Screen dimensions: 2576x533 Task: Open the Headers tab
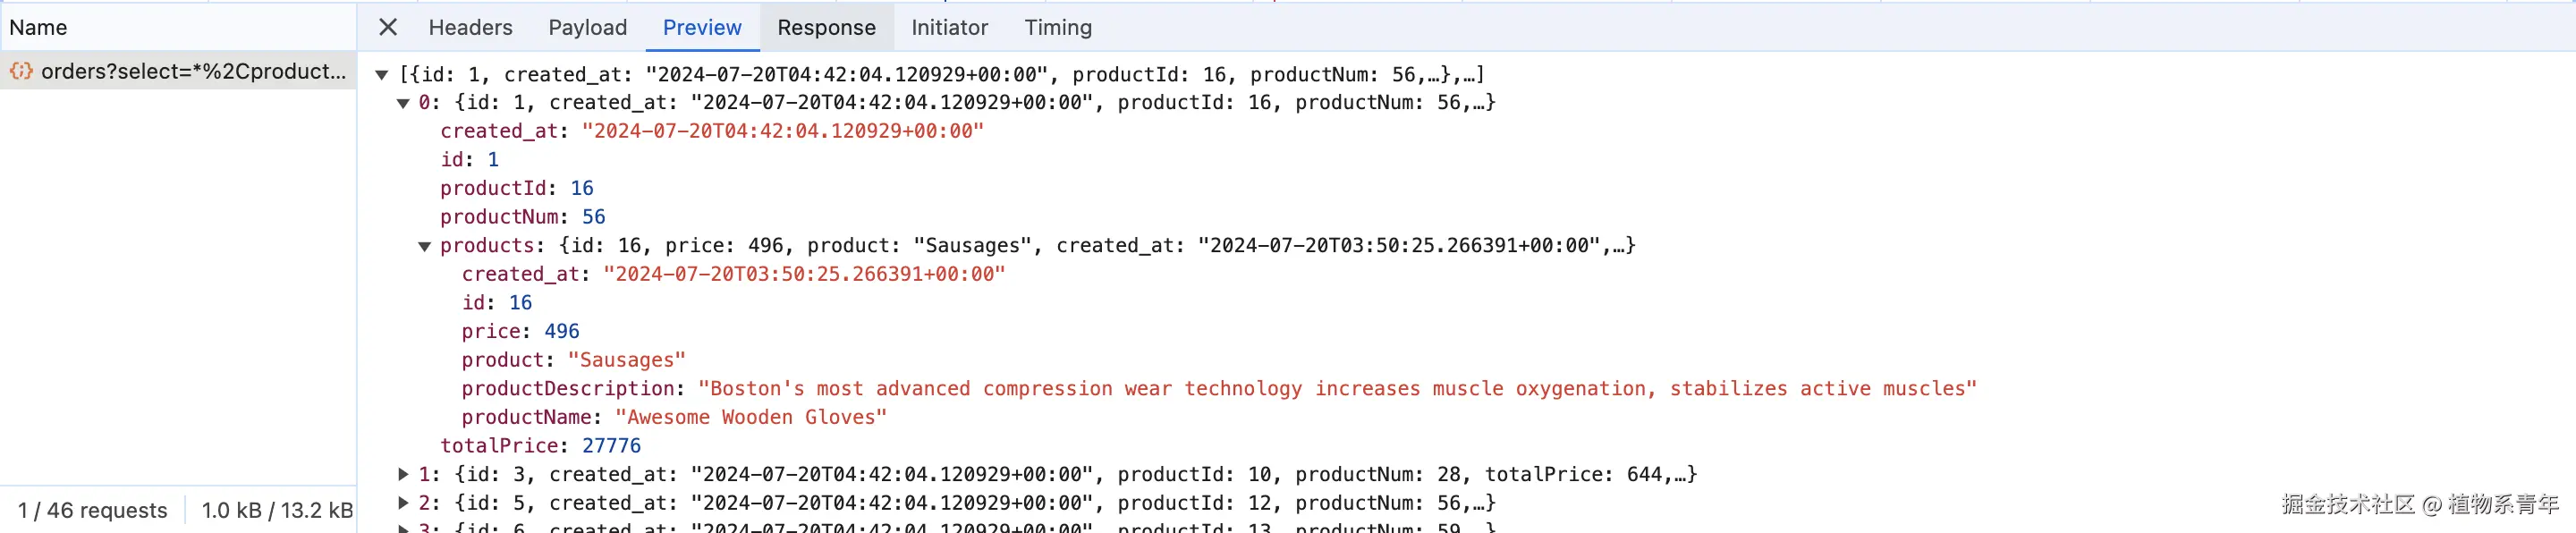click(x=470, y=27)
